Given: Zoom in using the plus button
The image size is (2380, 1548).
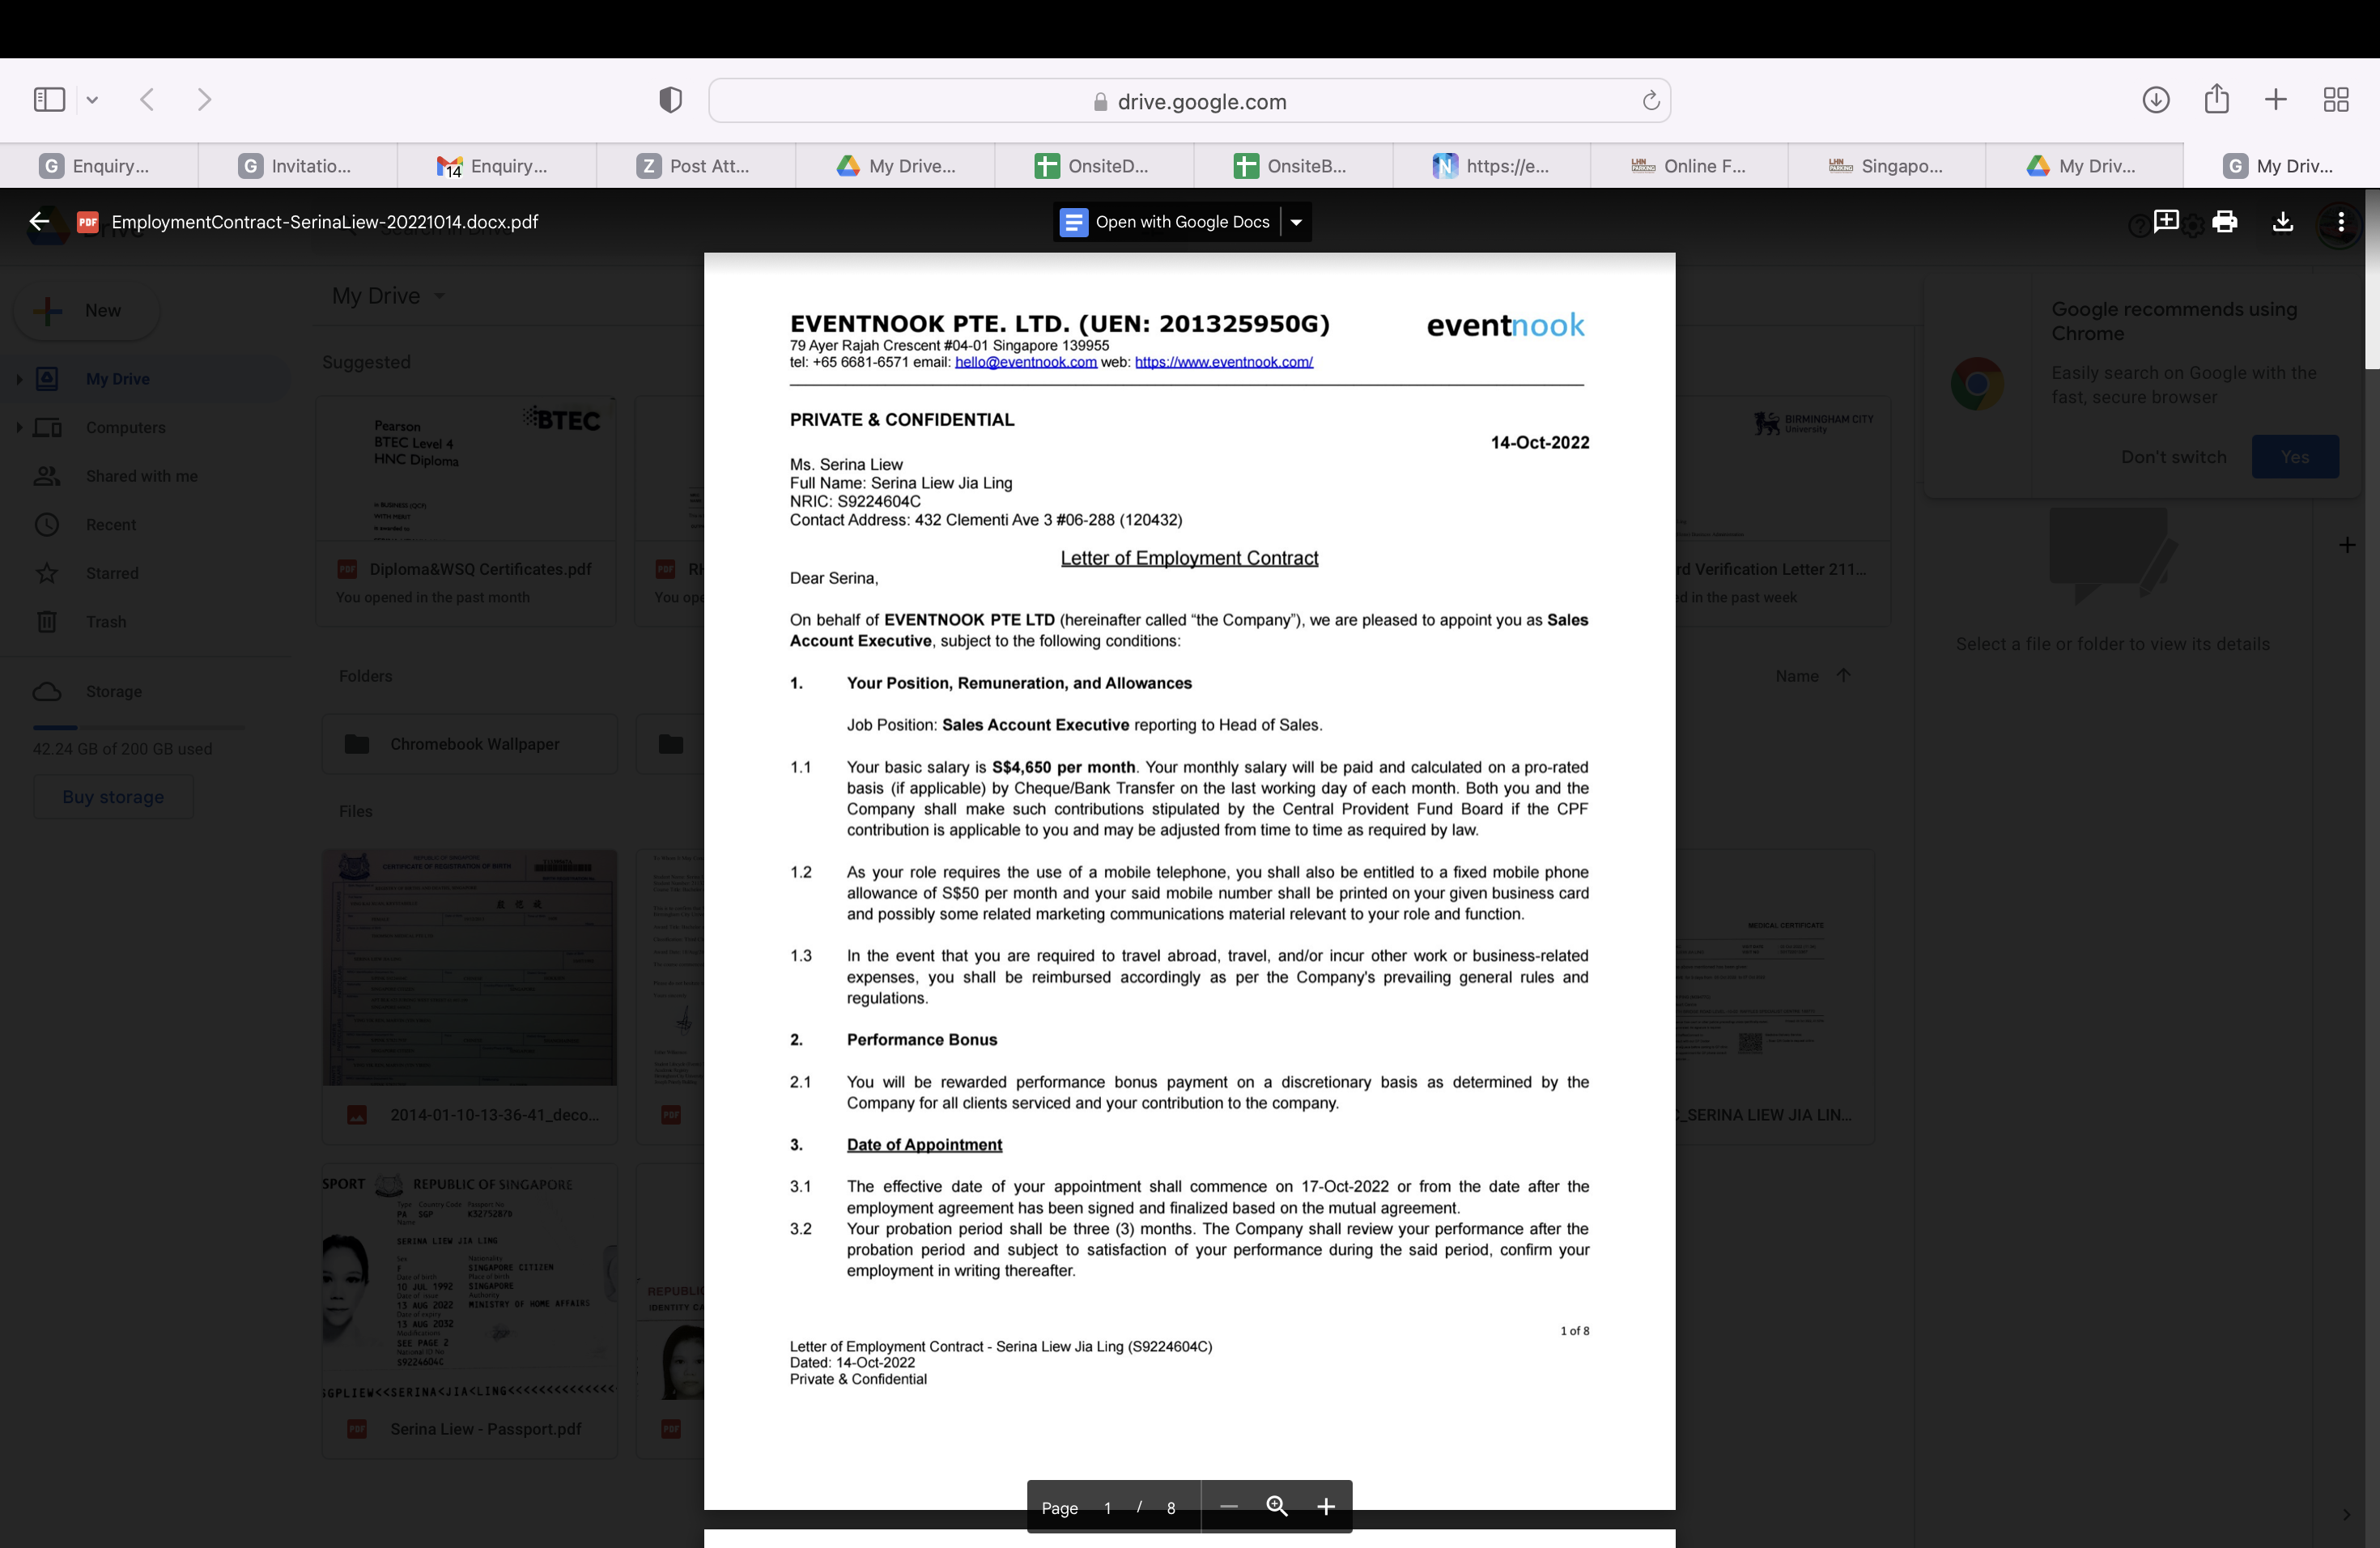Looking at the screenshot, I should tap(1325, 1506).
